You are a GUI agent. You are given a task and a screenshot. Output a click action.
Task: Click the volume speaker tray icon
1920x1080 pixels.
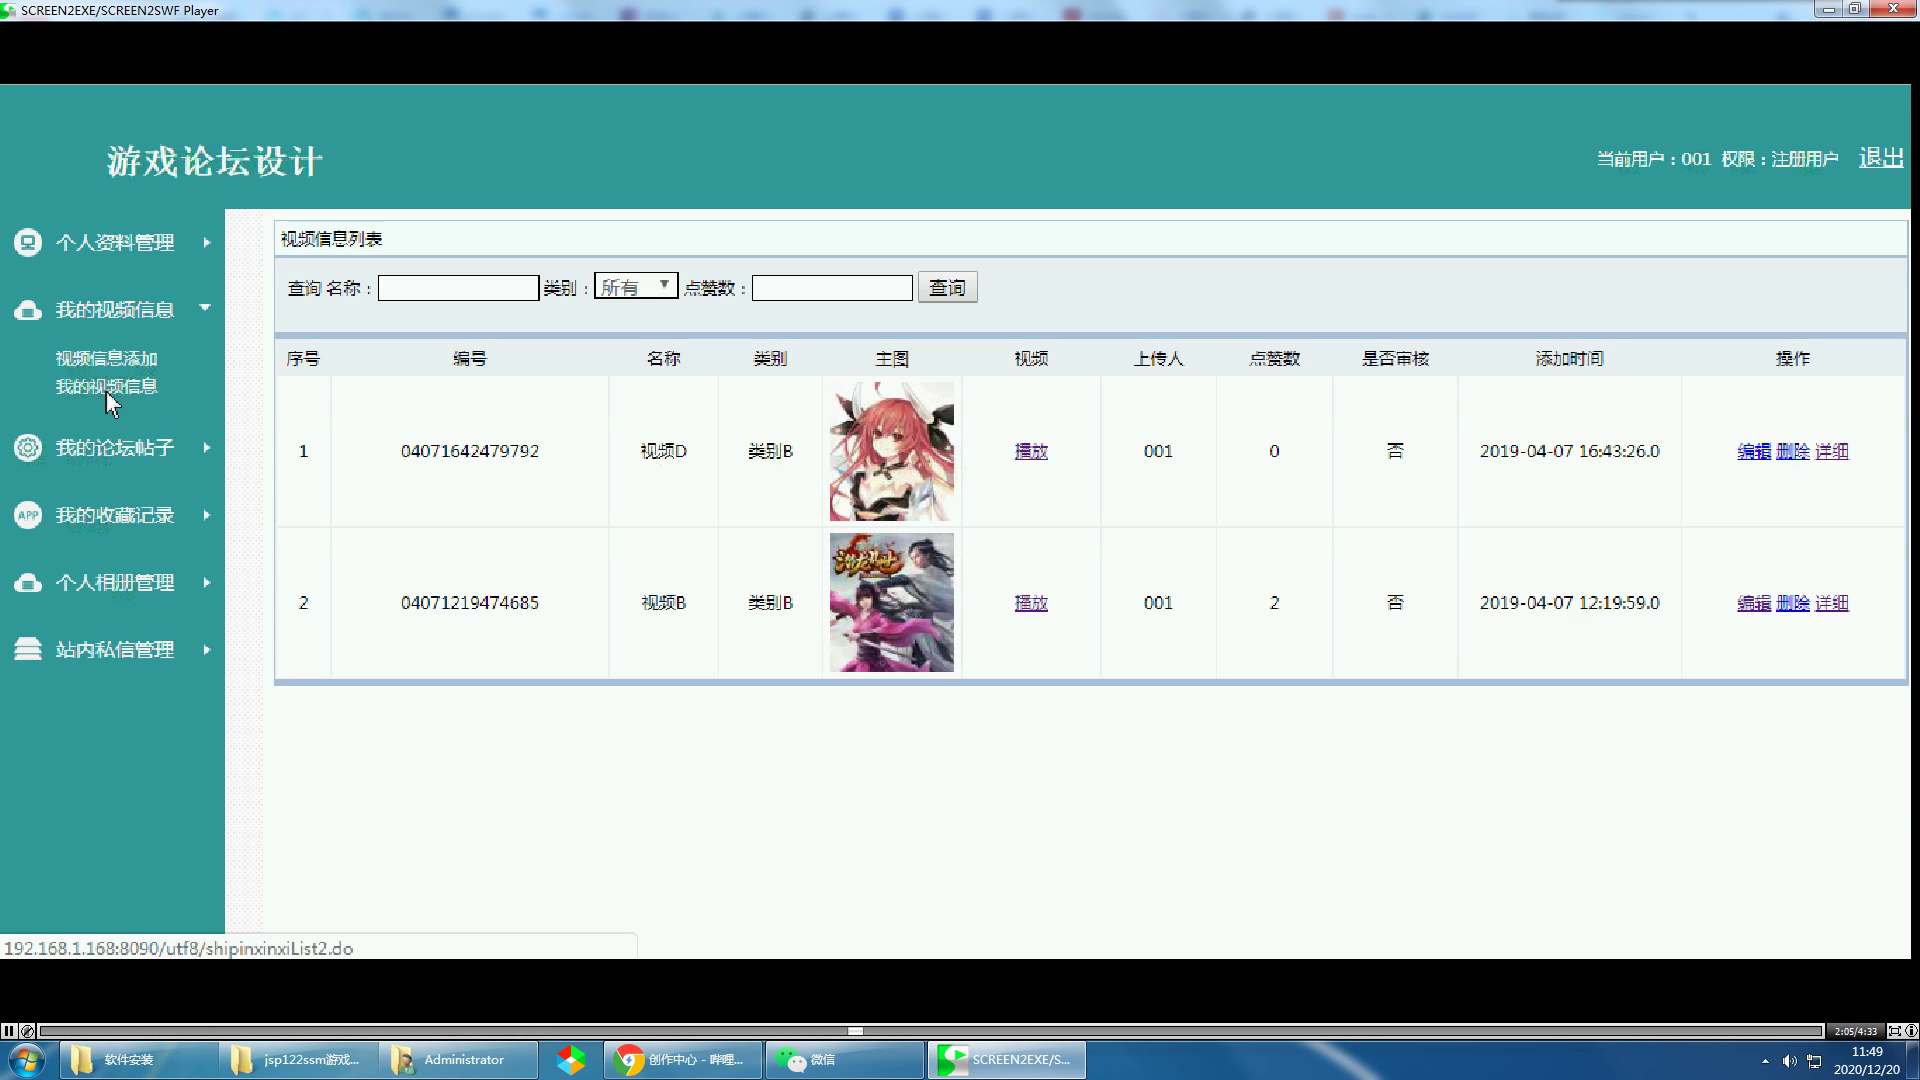click(1789, 1061)
